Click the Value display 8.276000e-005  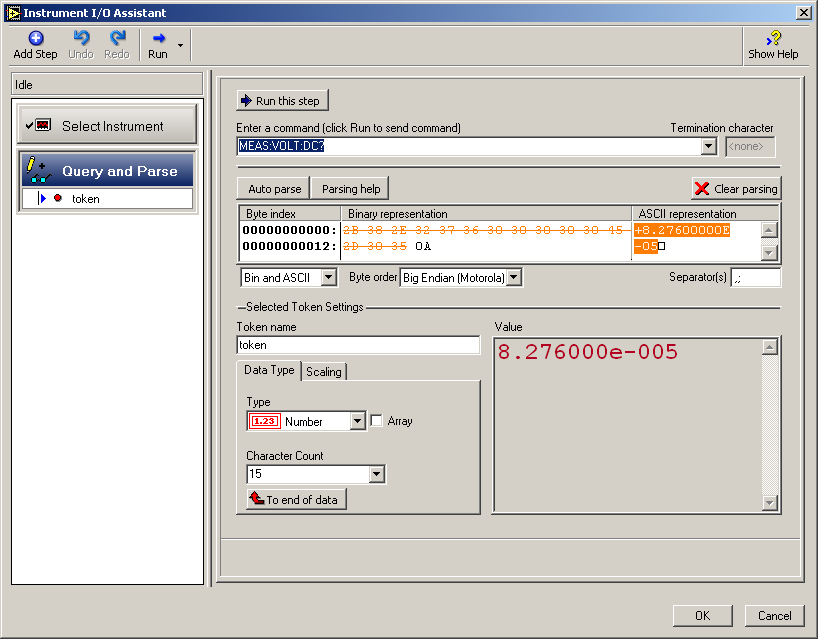[588, 352]
